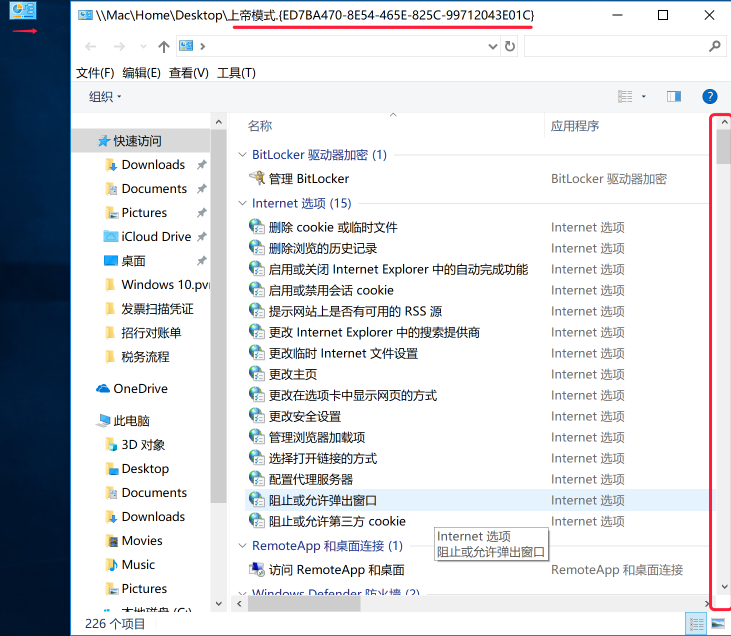Click file list vertical scroll down arrow
This screenshot has height=636, width=731.
coord(724,587)
